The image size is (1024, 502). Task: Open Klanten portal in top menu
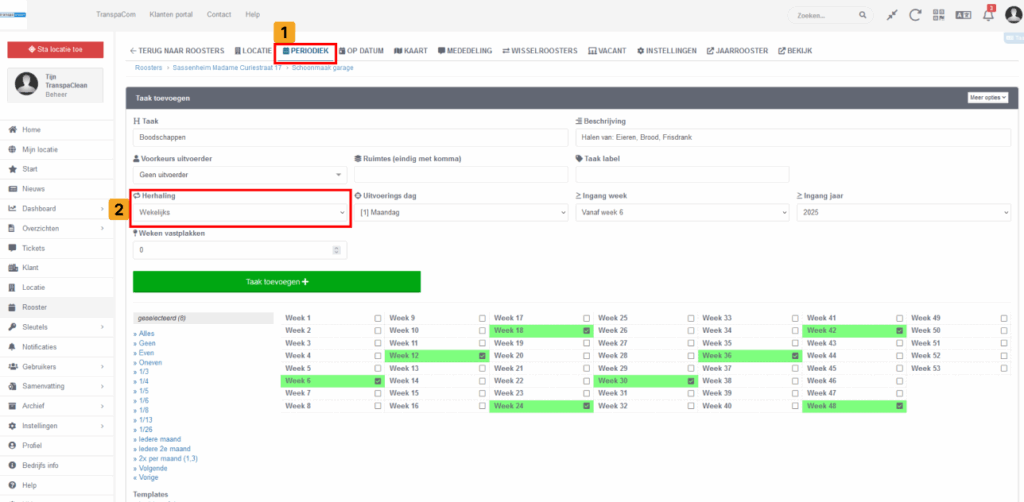coord(171,14)
